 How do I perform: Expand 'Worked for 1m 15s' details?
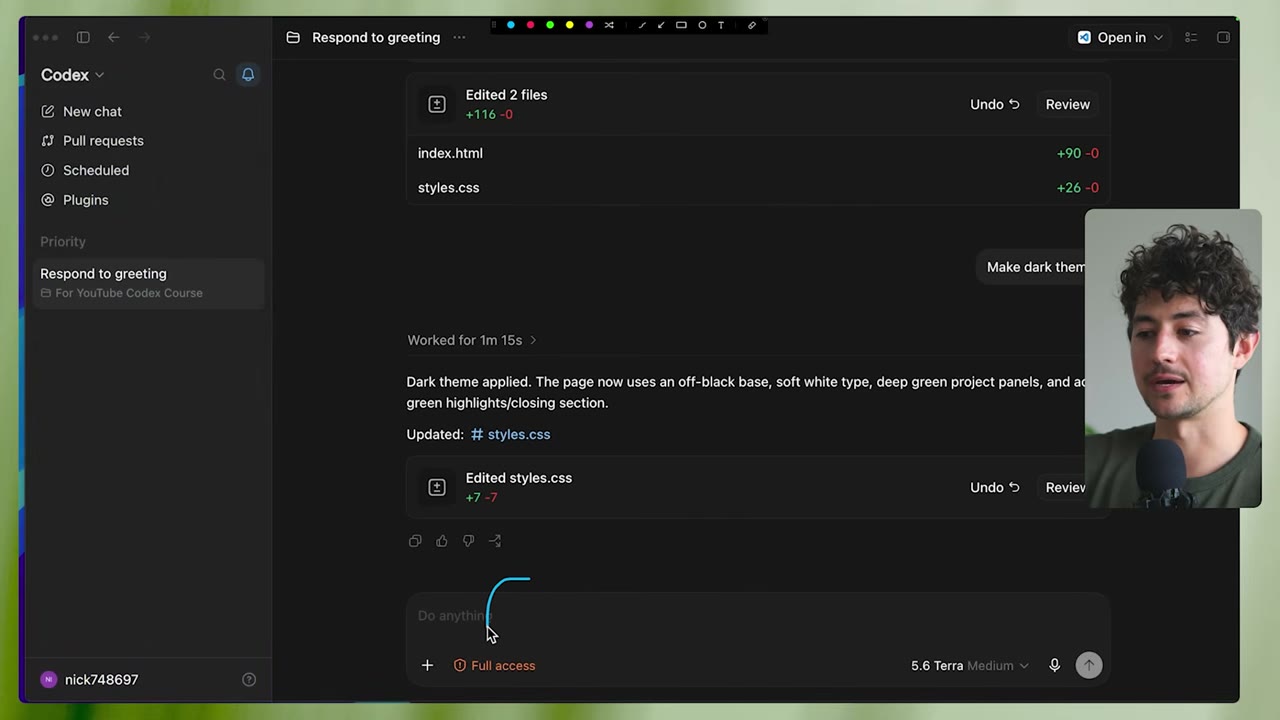click(x=472, y=340)
